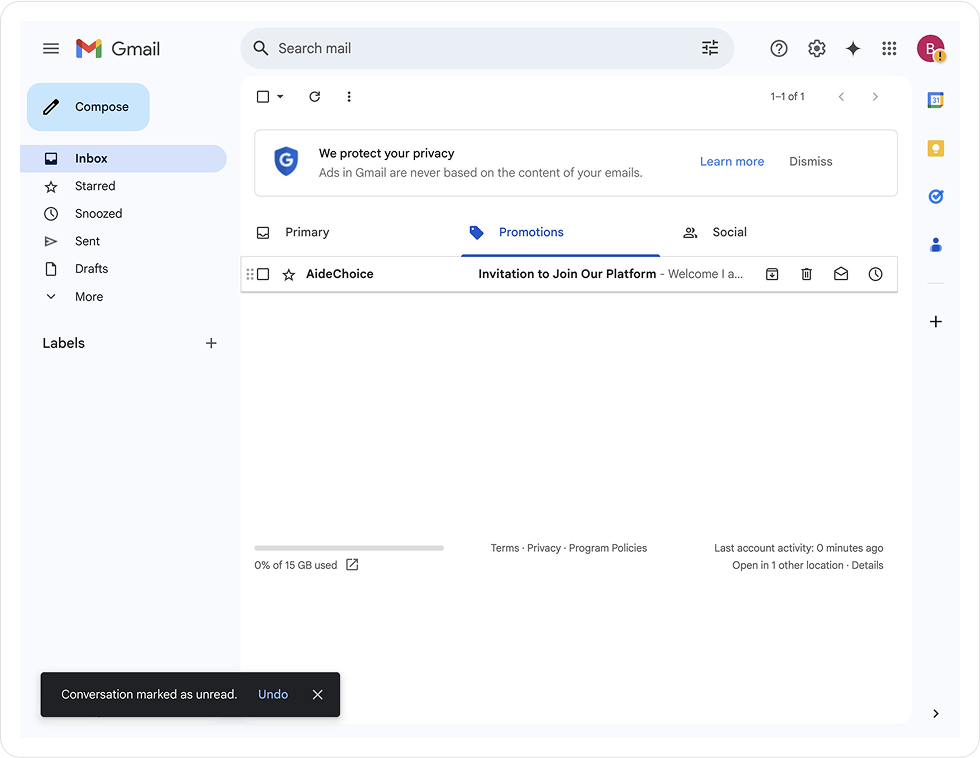The image size is (980, 758).
Task: Click the storage usage progress bar
Action: [349, 548]
